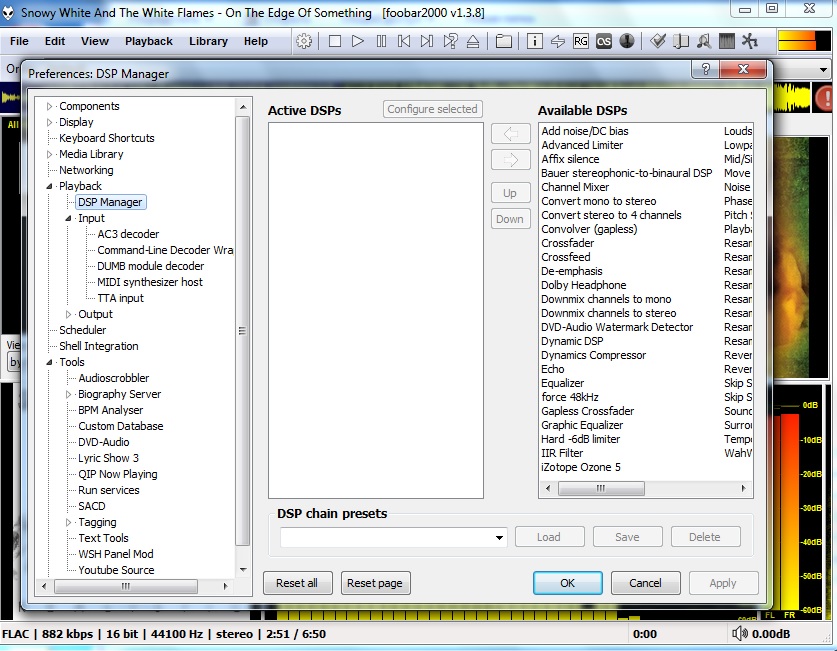Screen dimensions: 837x651
Task: Click the Cancel button
Action: coord(645,583)
